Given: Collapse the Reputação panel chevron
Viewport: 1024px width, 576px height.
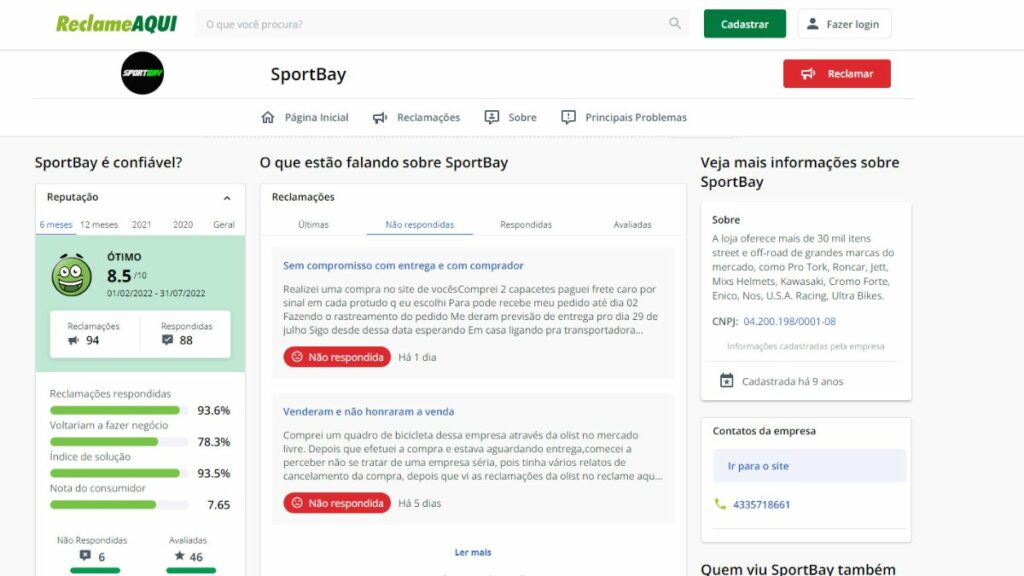Looking at the screenshot, I should coord(227,198).
